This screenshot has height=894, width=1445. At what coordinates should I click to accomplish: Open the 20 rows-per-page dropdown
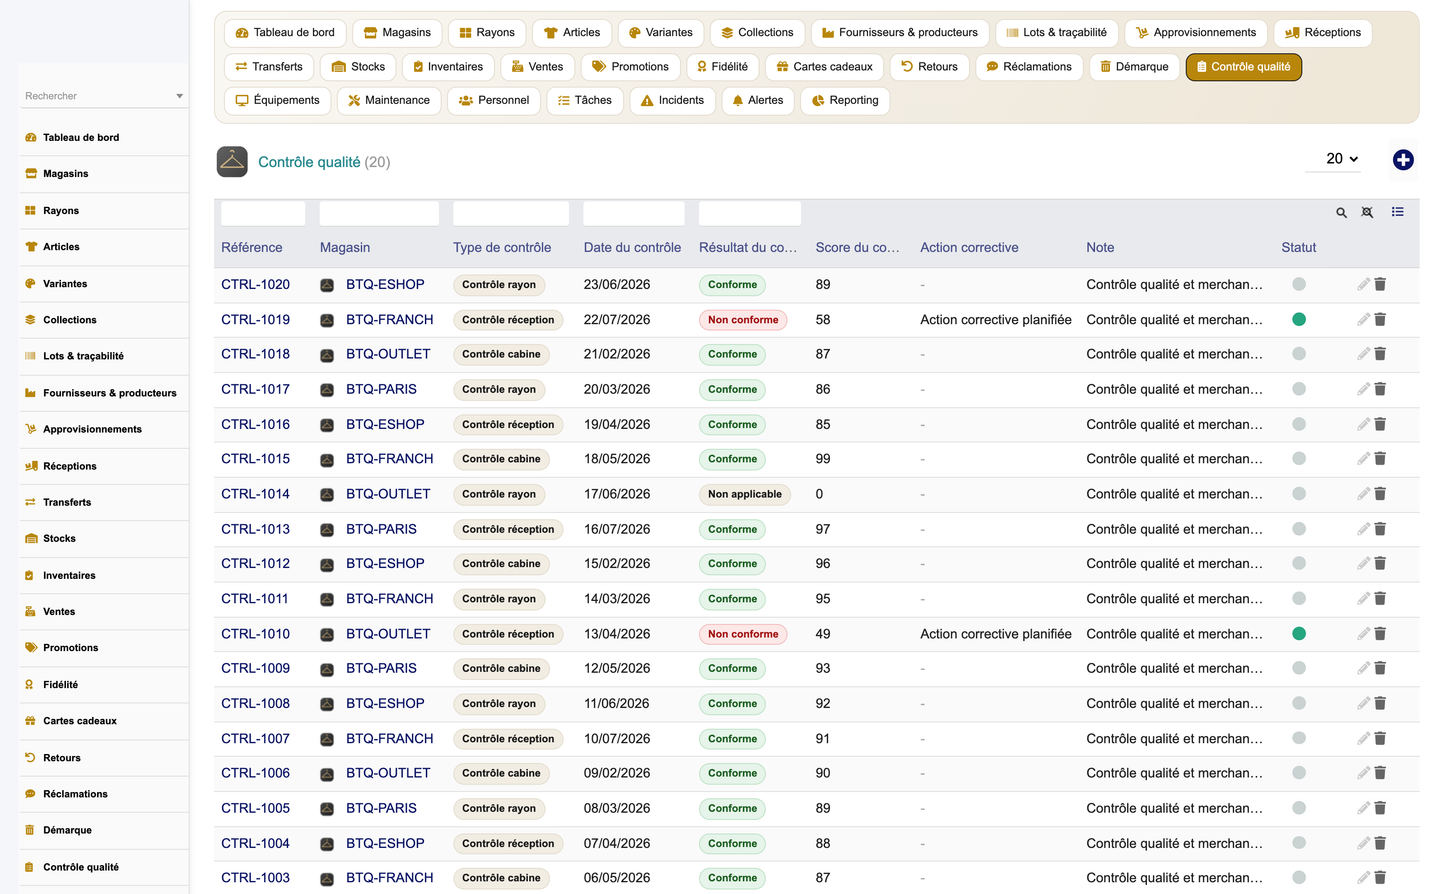pyautogui.click(x=1341, y=159)
